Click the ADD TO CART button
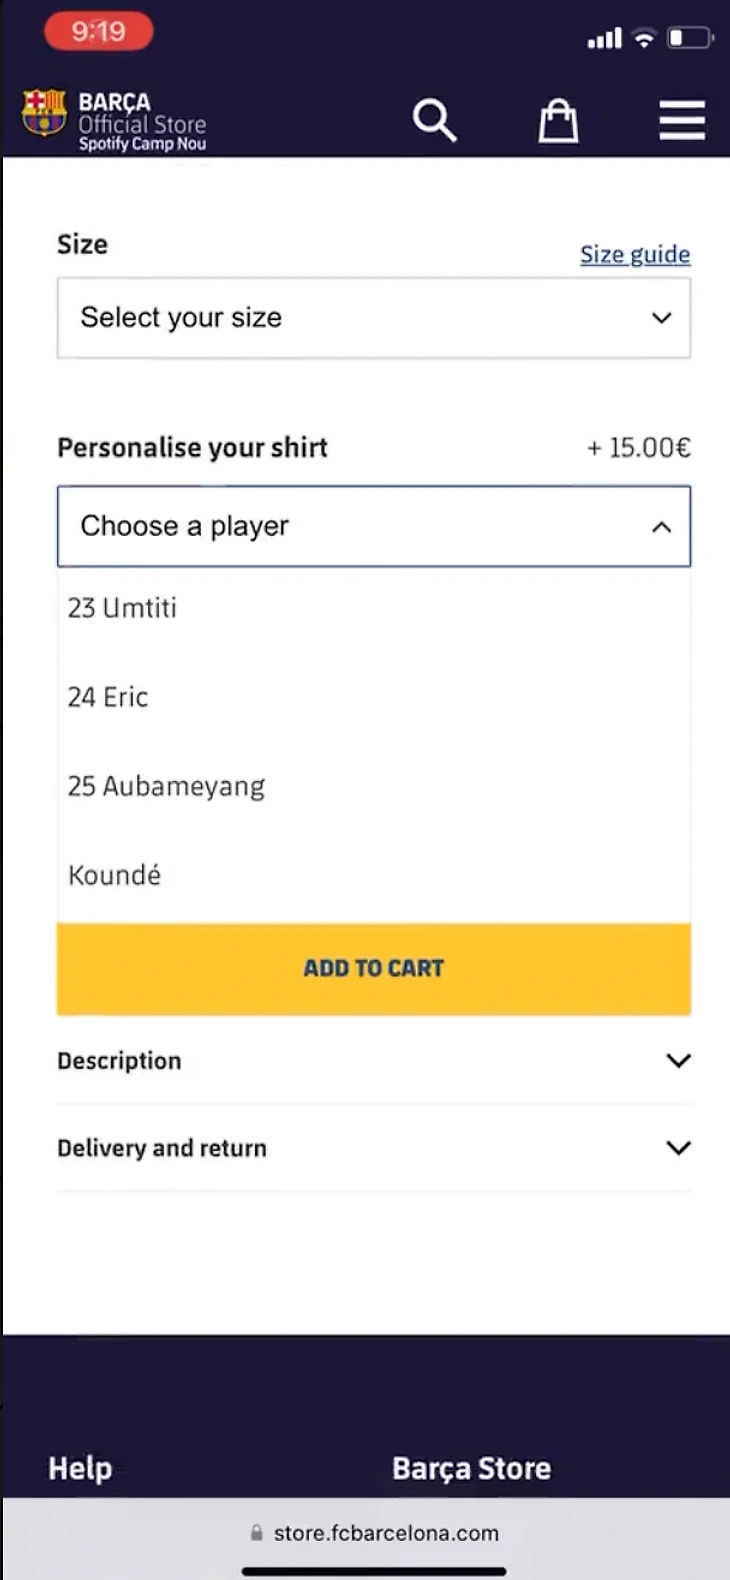 [374, 968]
